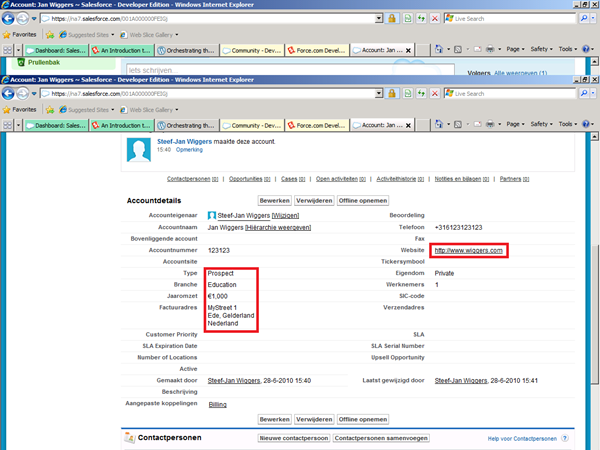Click Read Mail icon in front window
This screenshot has width=600, height=450.
pyautogui.click(x=478, y=125)
